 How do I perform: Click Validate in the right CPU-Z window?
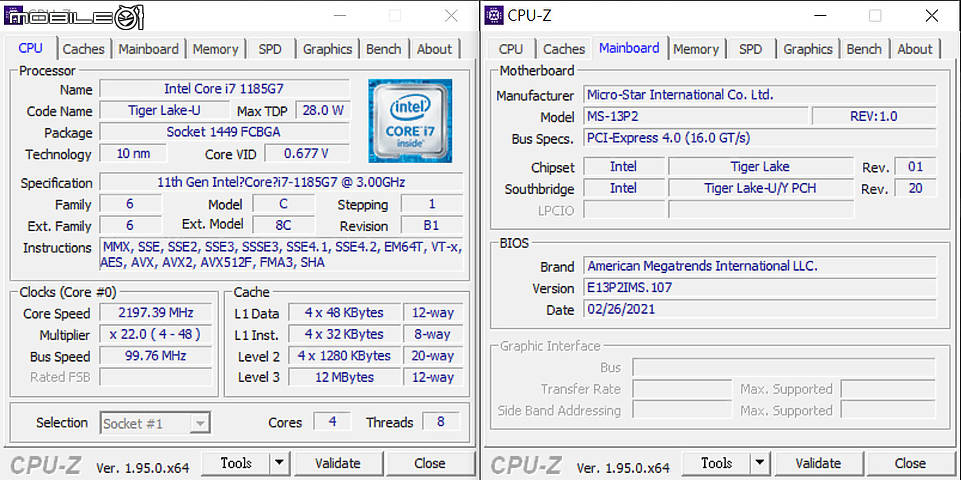coord(818,463)
